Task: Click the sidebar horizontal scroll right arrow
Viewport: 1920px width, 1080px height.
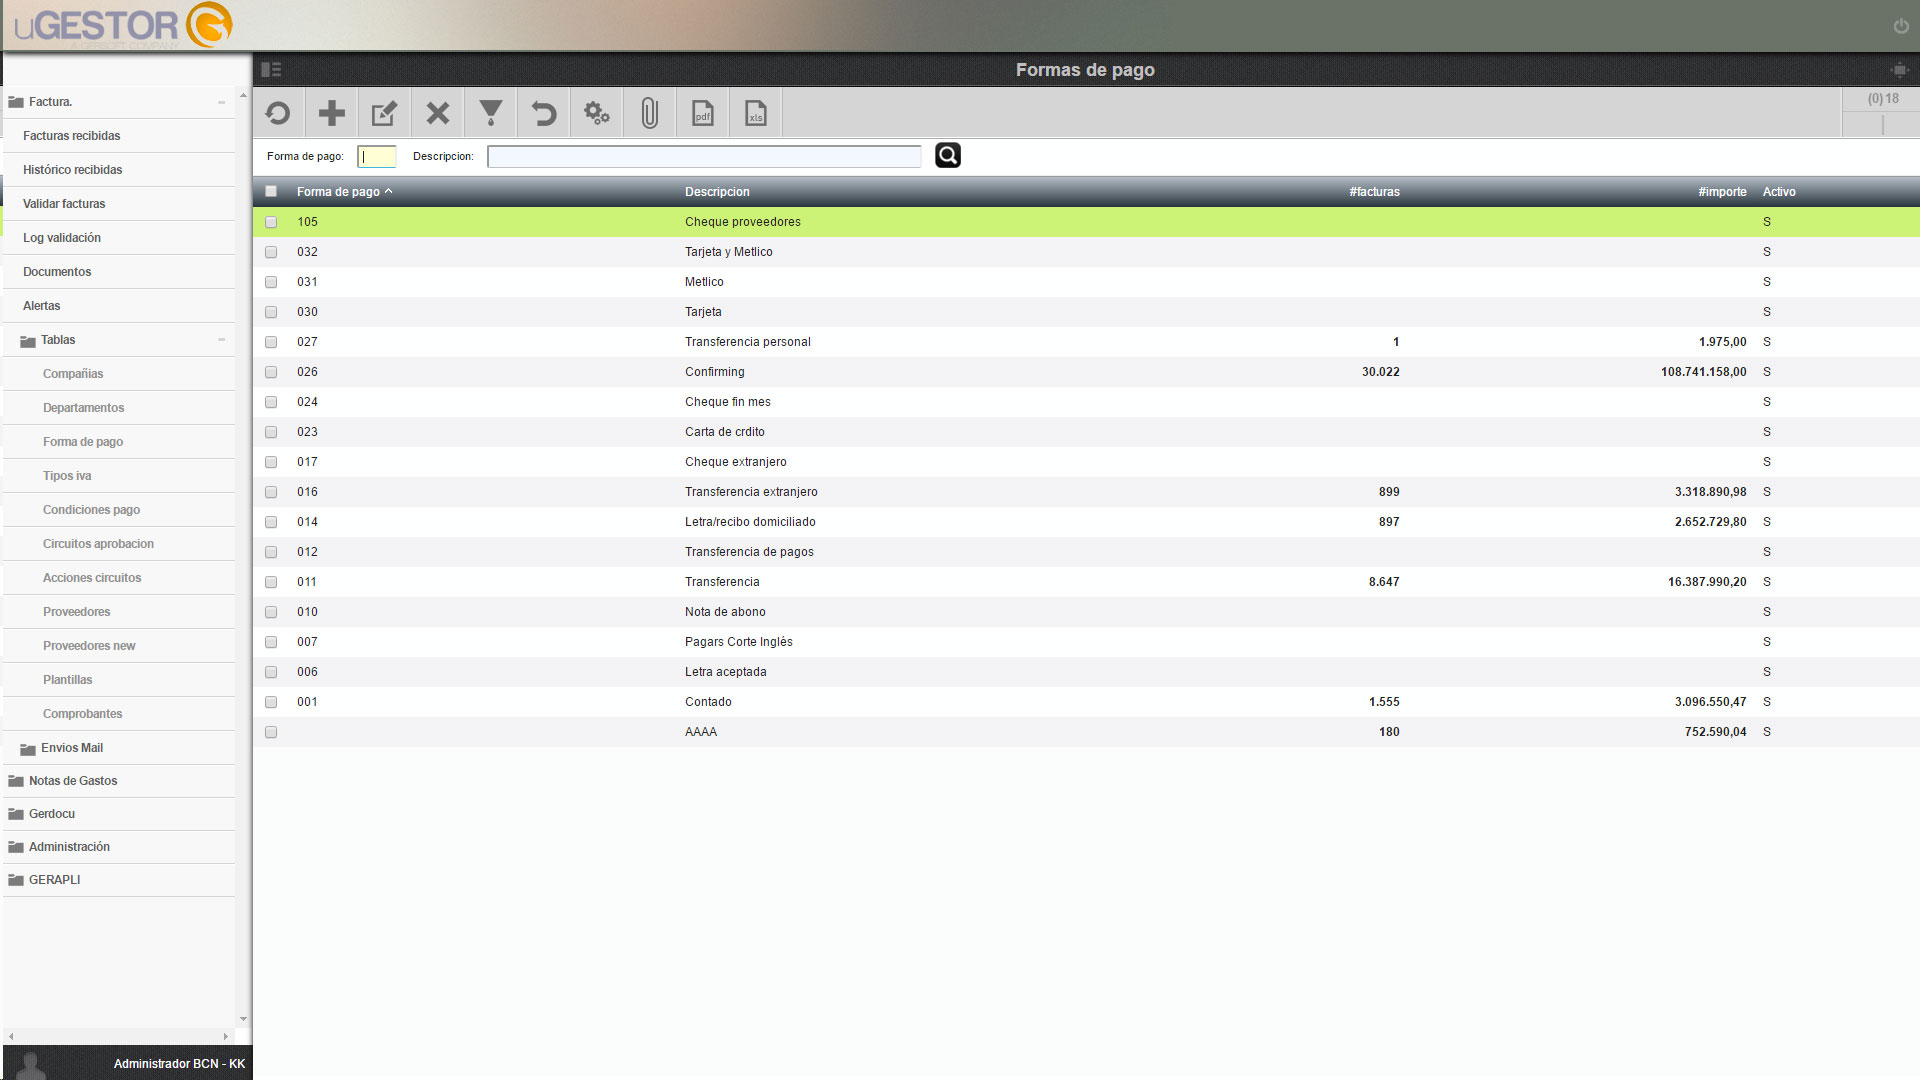Action: [226, 1036]
